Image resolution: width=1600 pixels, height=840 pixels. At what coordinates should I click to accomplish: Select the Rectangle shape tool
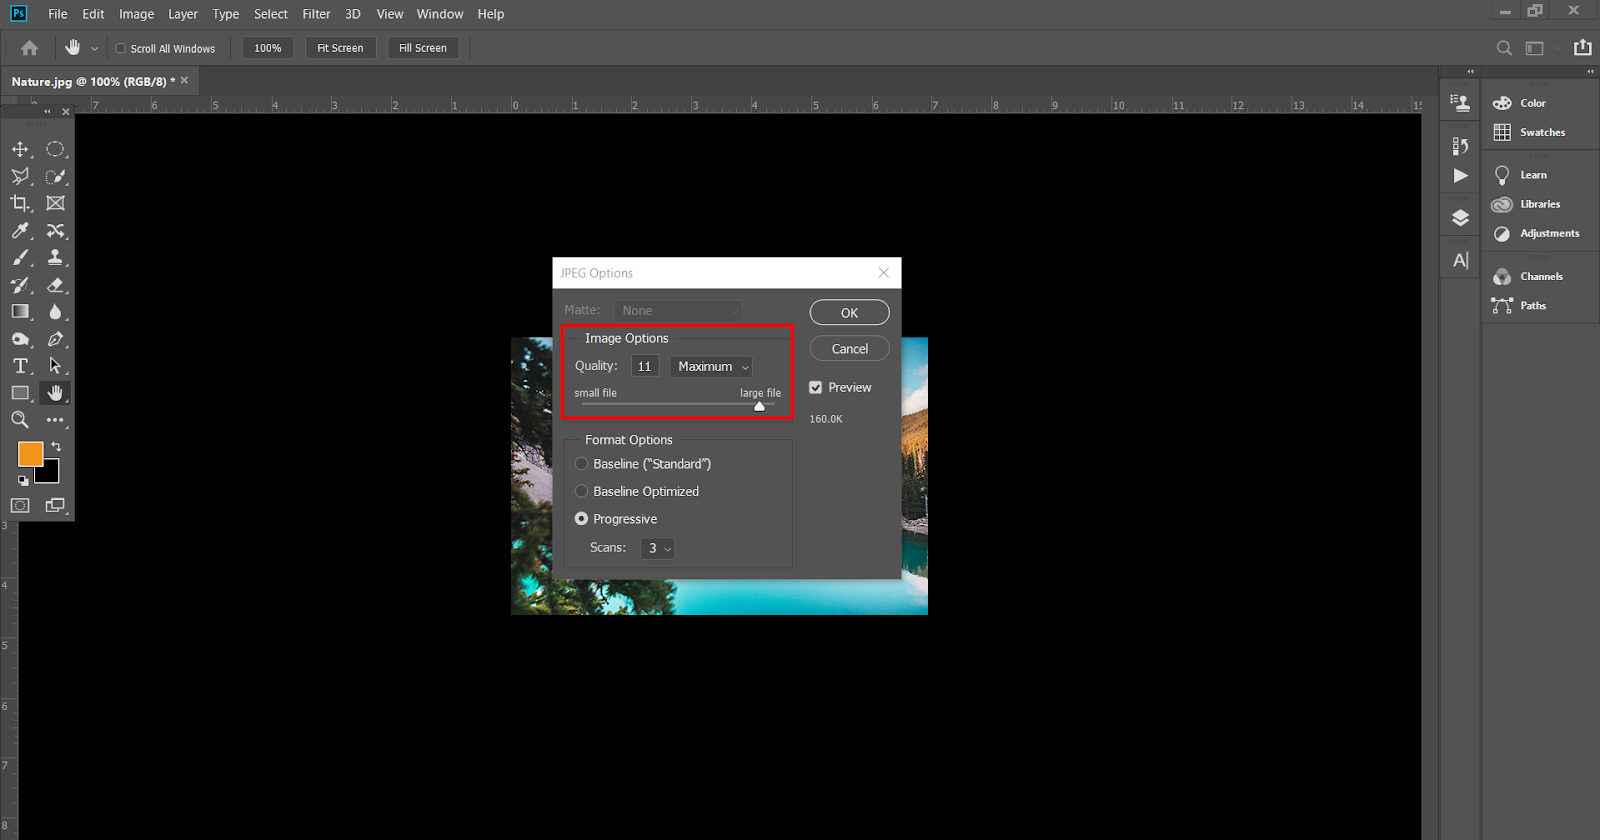click(20, 393)
